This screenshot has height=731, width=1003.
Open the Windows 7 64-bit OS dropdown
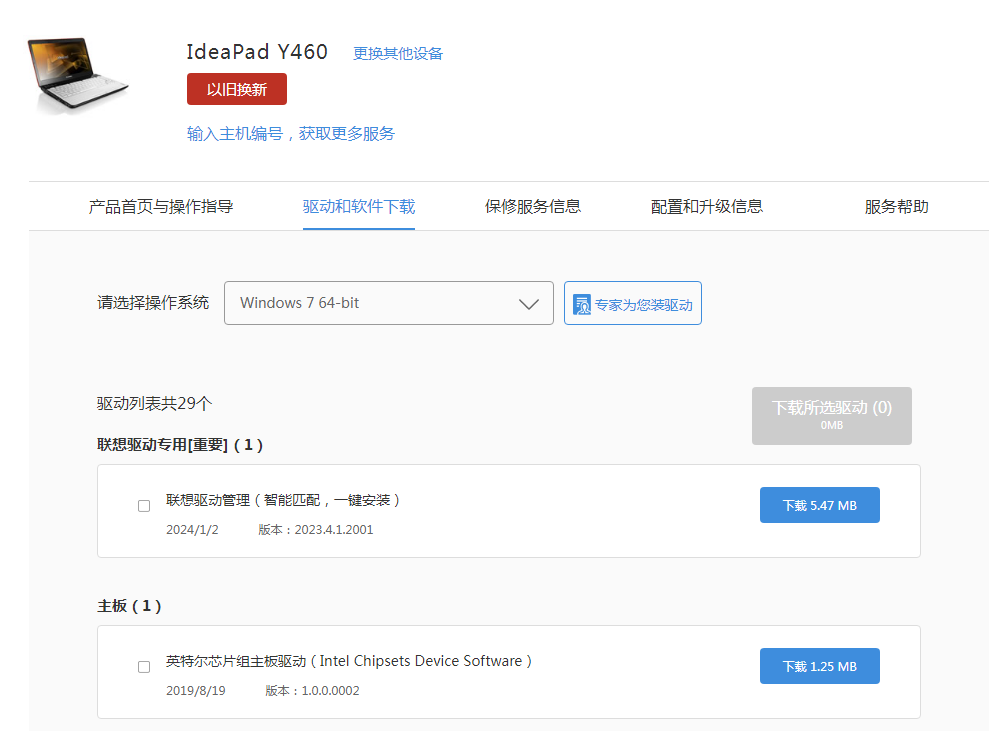(x=388, y=303)
